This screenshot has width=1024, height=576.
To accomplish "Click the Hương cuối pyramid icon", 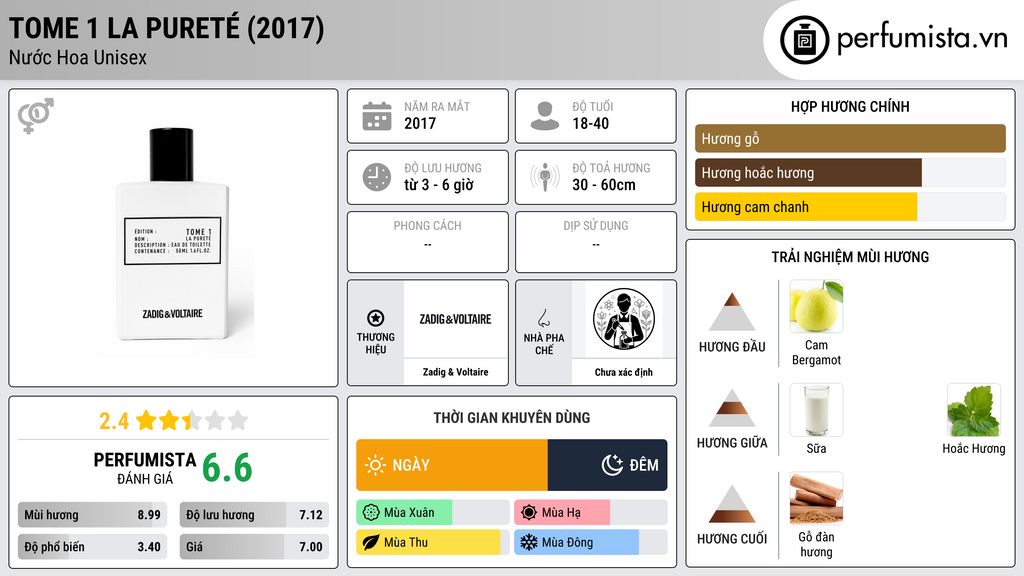I will pyautogui.click(x=732, y=504).
